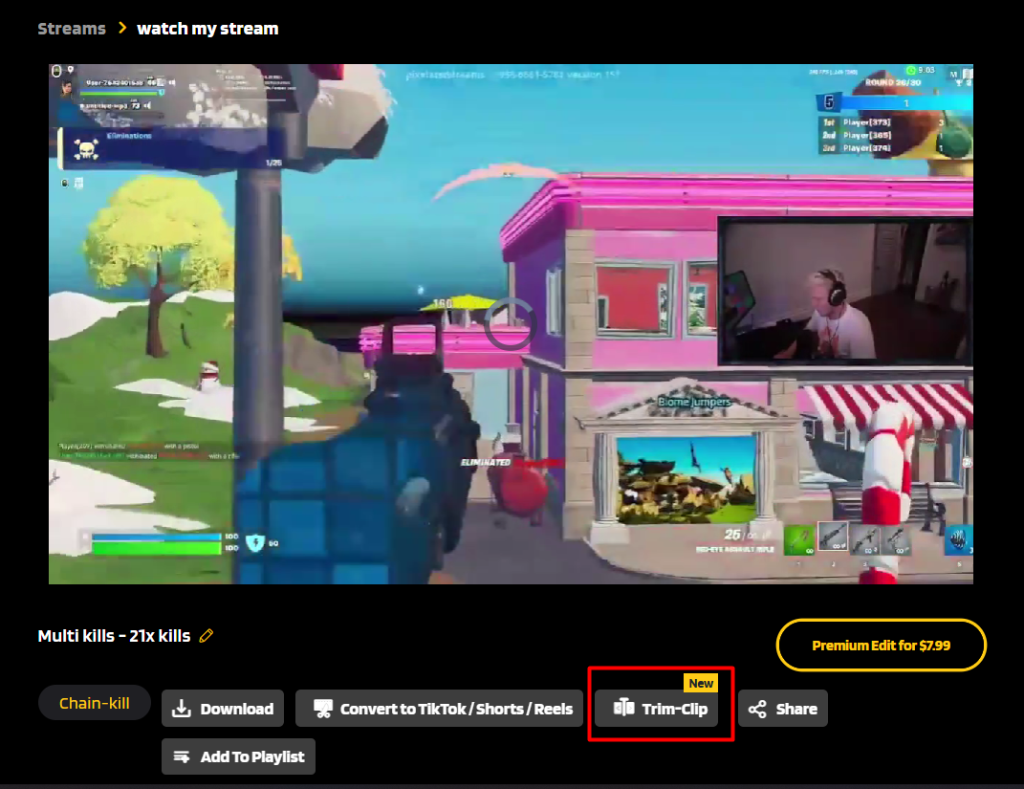Click the trim-clip icon
The width and height of the screenshot is (1024, 789).
tap(624, 707)
